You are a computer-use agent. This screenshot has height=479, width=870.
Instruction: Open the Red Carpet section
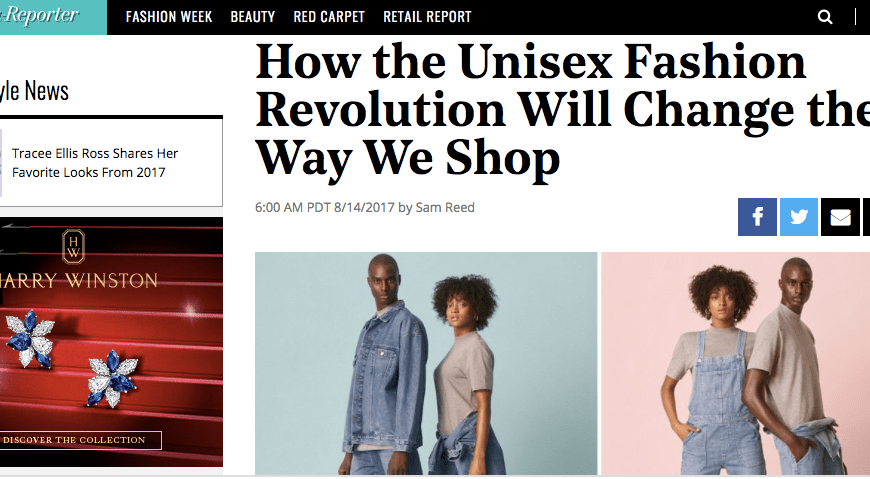[329, 17]
